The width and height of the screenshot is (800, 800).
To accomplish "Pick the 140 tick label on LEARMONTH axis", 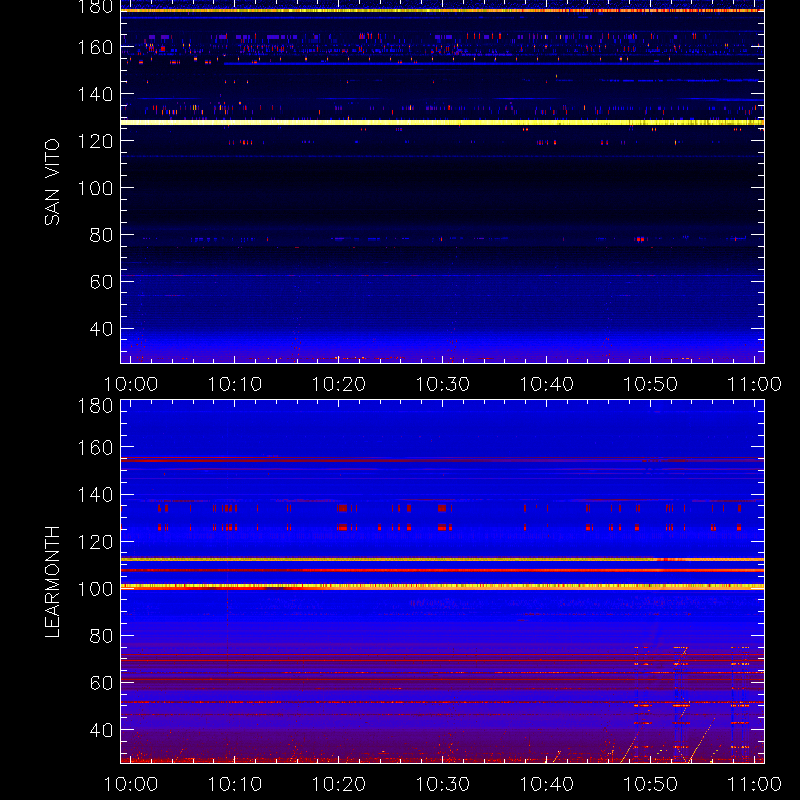I will tap(95, 495).
